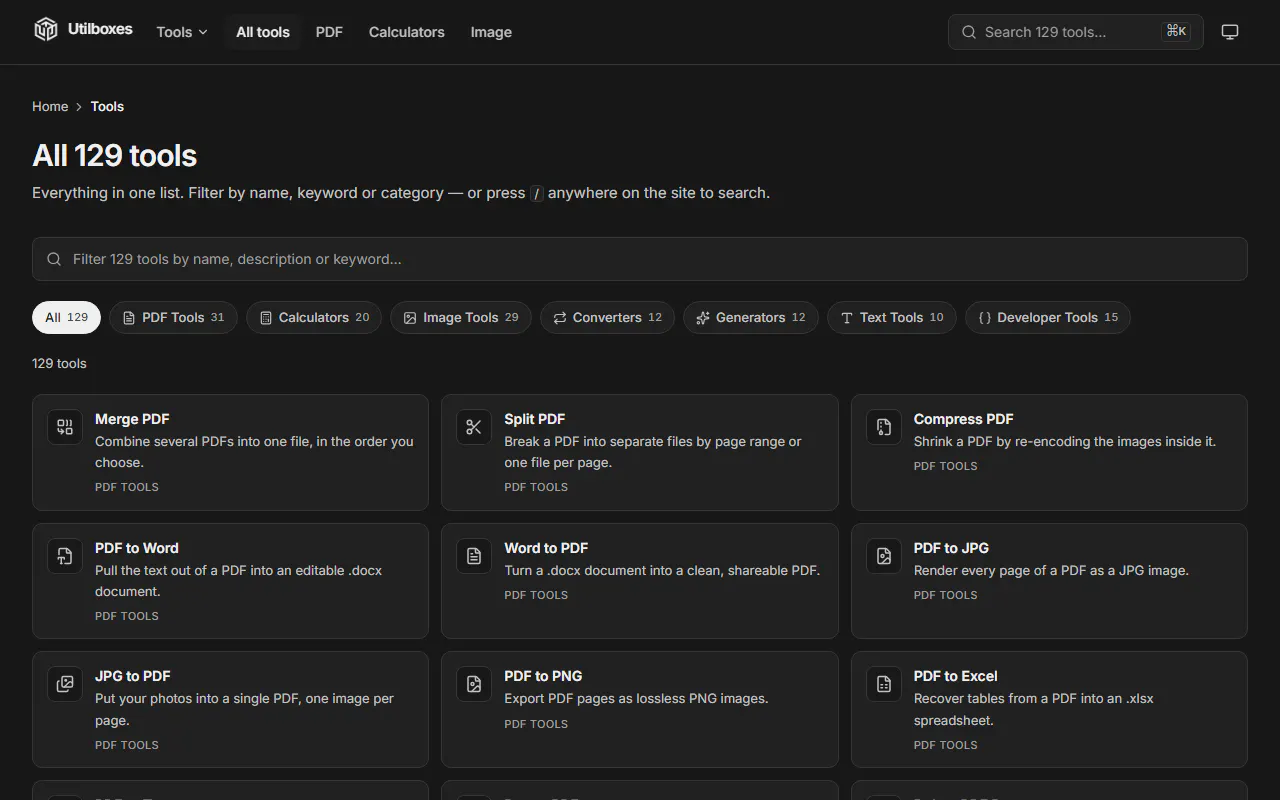Click the Split PDF scissors icon
Screen dimensions: 1280x800
coord(474,428)
